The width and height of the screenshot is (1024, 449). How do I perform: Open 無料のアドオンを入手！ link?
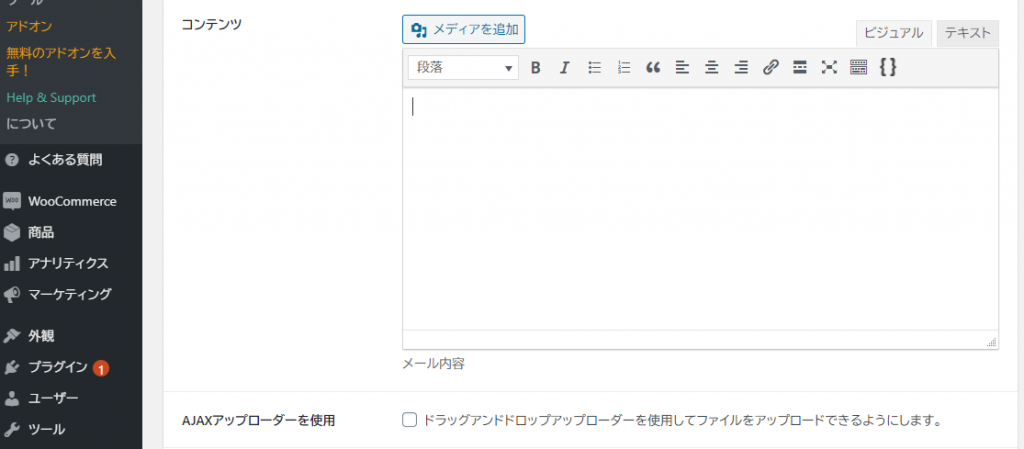pyautogui.click(x=61, y=61)
